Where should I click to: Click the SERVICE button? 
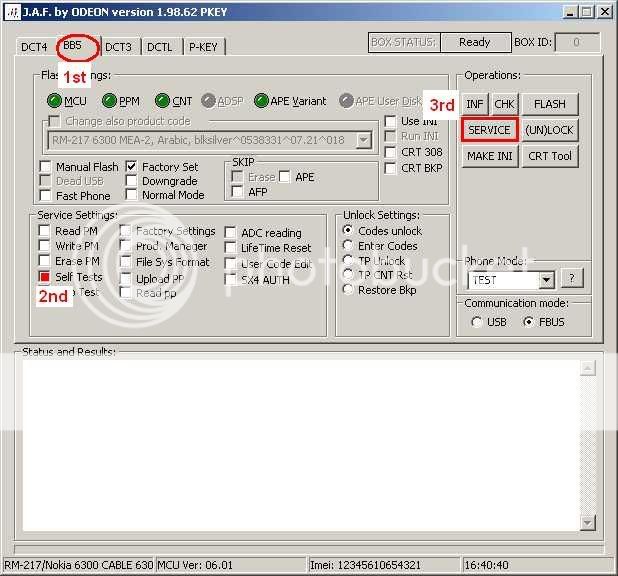pyautogui.click(x=489, y=130)
